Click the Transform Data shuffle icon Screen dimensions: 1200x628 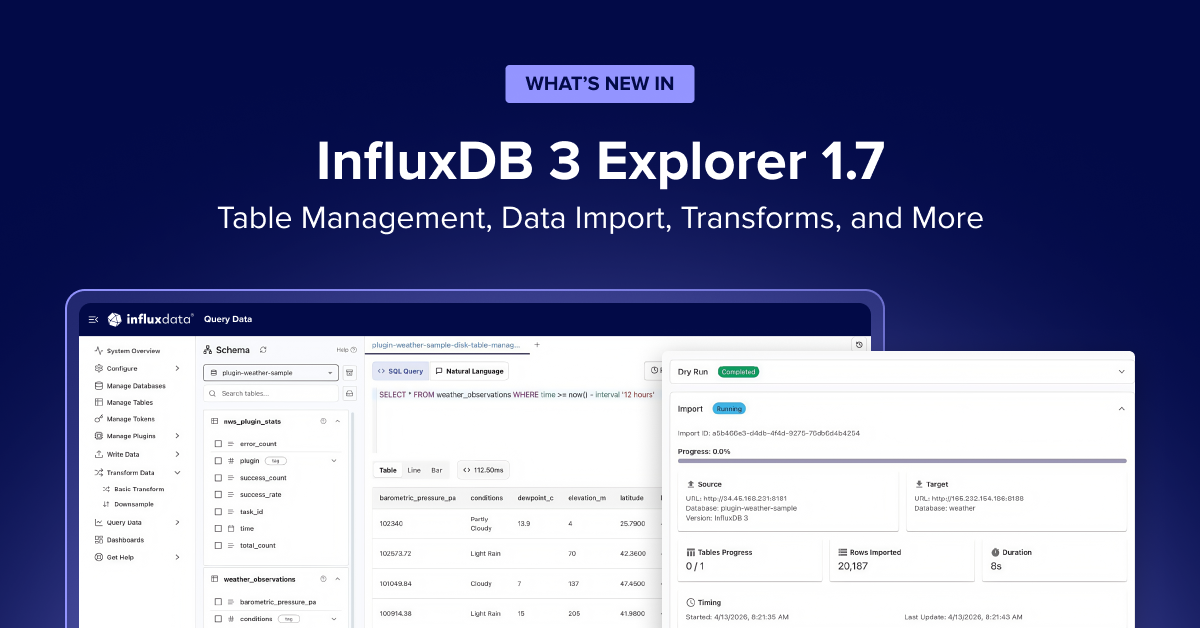98,472
